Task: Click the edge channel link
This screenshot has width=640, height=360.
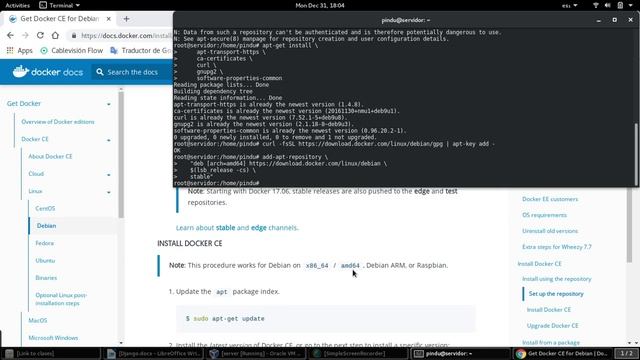Action: [x=259, y=227]
